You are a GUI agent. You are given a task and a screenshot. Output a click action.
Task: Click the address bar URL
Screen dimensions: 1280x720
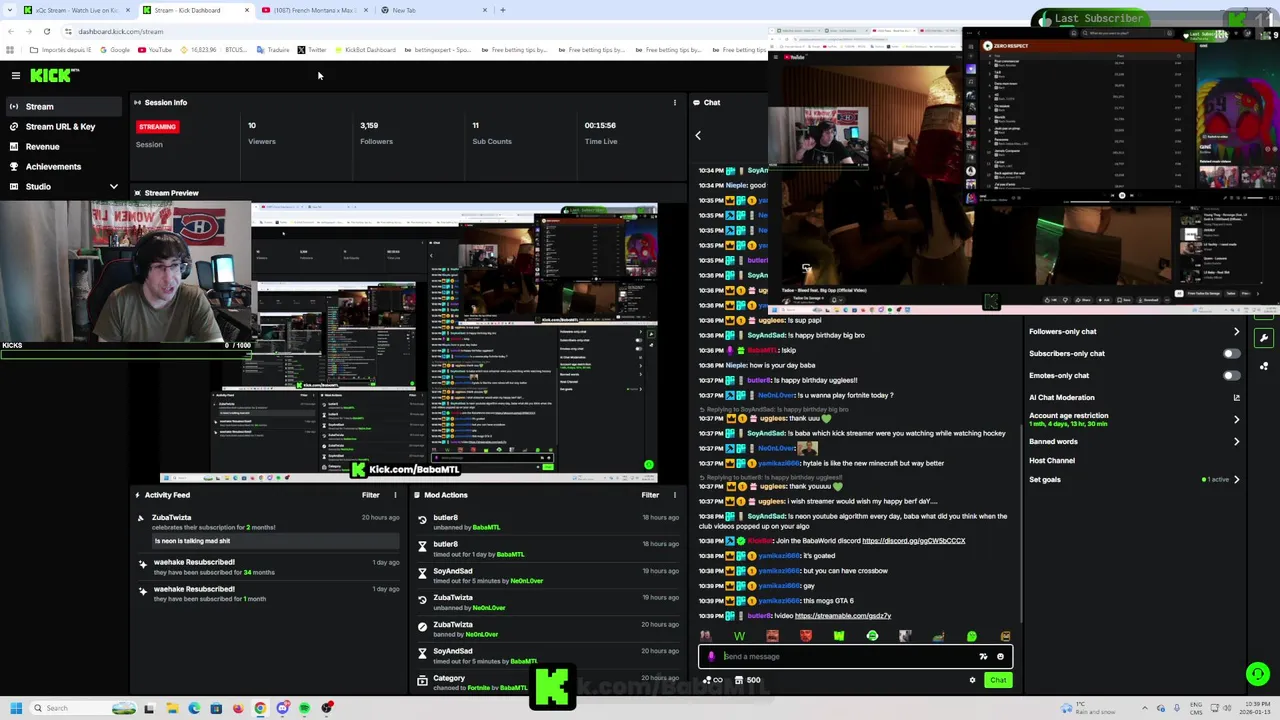point(121,31)
